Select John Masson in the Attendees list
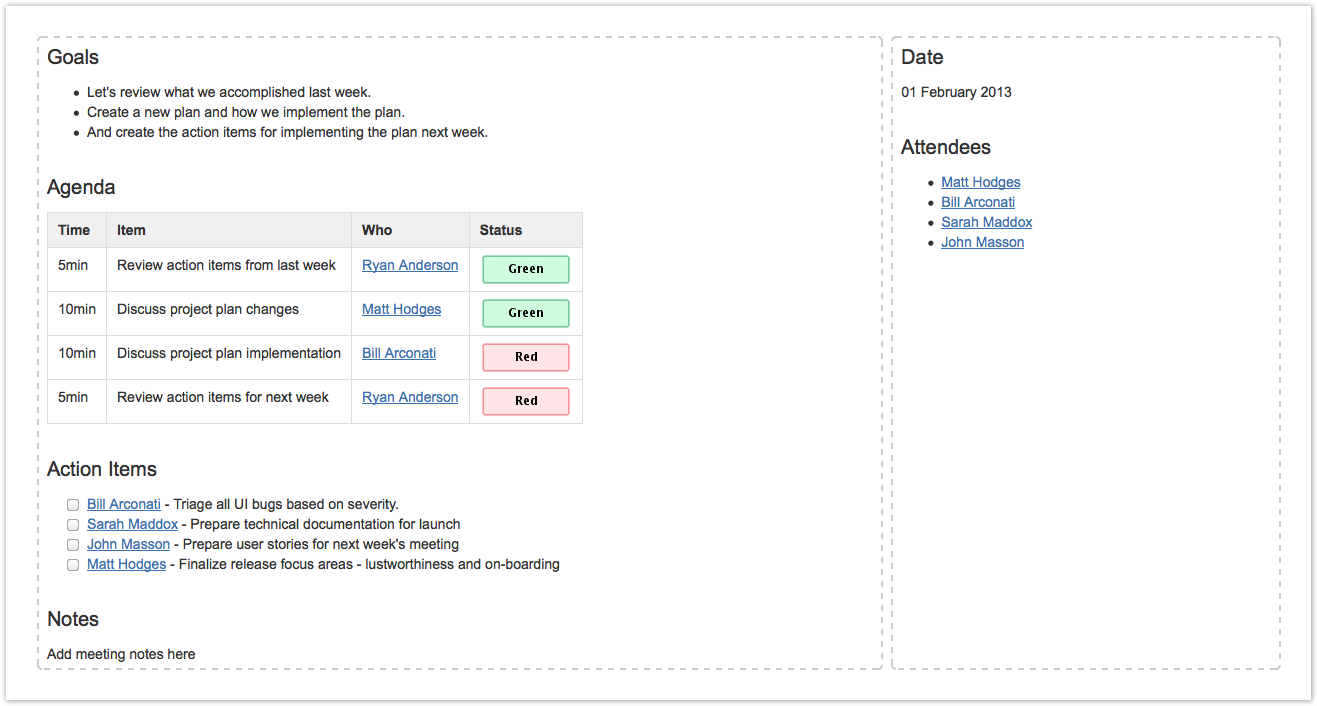1317x706 pixels. (x=983, y=242)
